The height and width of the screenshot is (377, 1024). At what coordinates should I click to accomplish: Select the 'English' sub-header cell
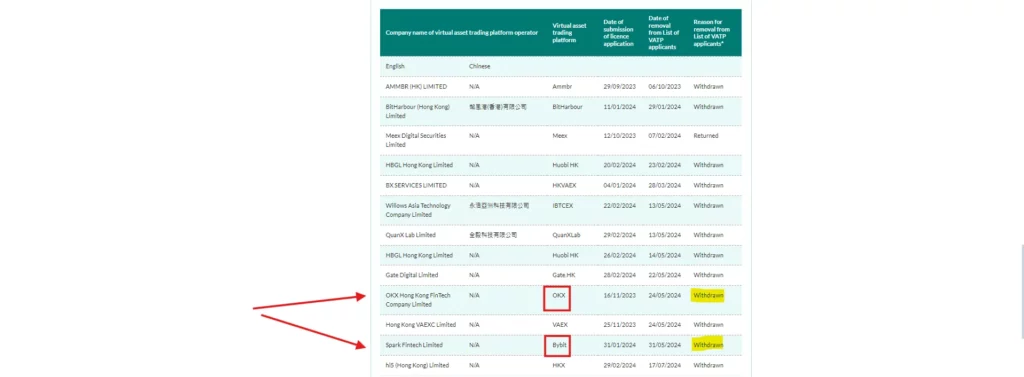pos(395,66)
